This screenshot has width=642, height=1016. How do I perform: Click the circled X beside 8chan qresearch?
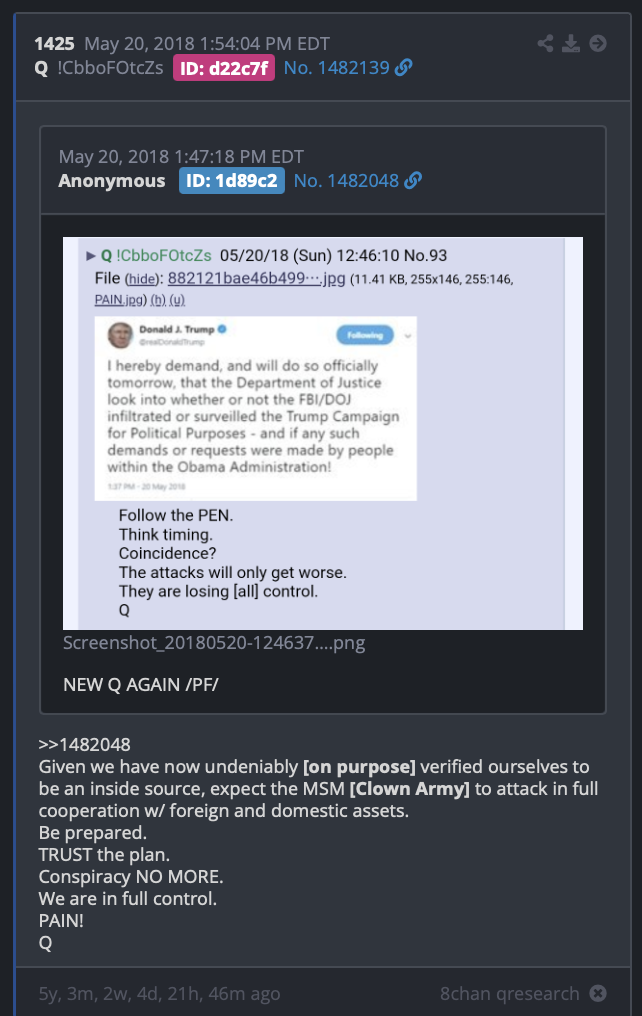click(598, 993)
